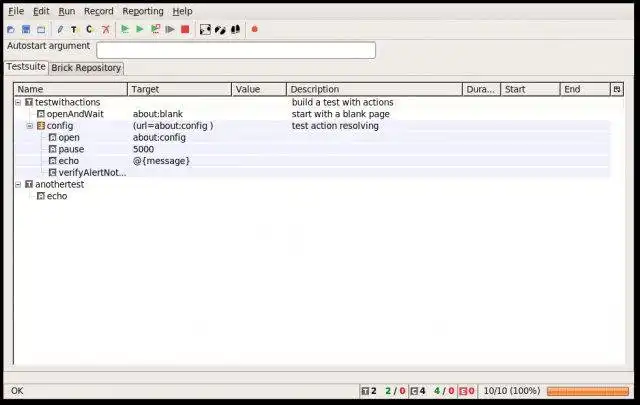Click the open folder toolbar icon
Image resolution: width=640 pixels, height=405 pixels.
click(11, 29)
